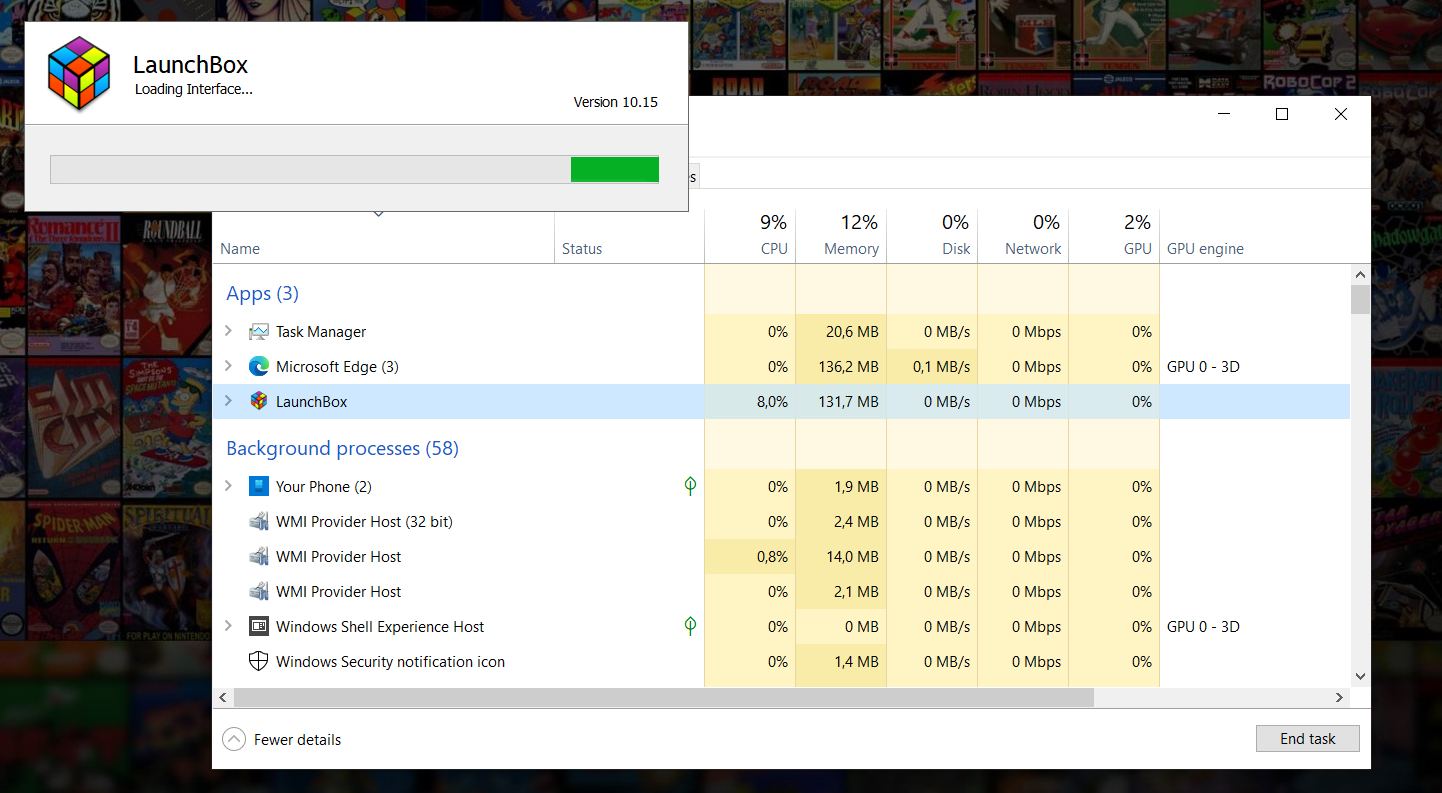Select the Background processes (58) heading
The width and height of the screenshot is (1442, 793).
click(343, 448)
